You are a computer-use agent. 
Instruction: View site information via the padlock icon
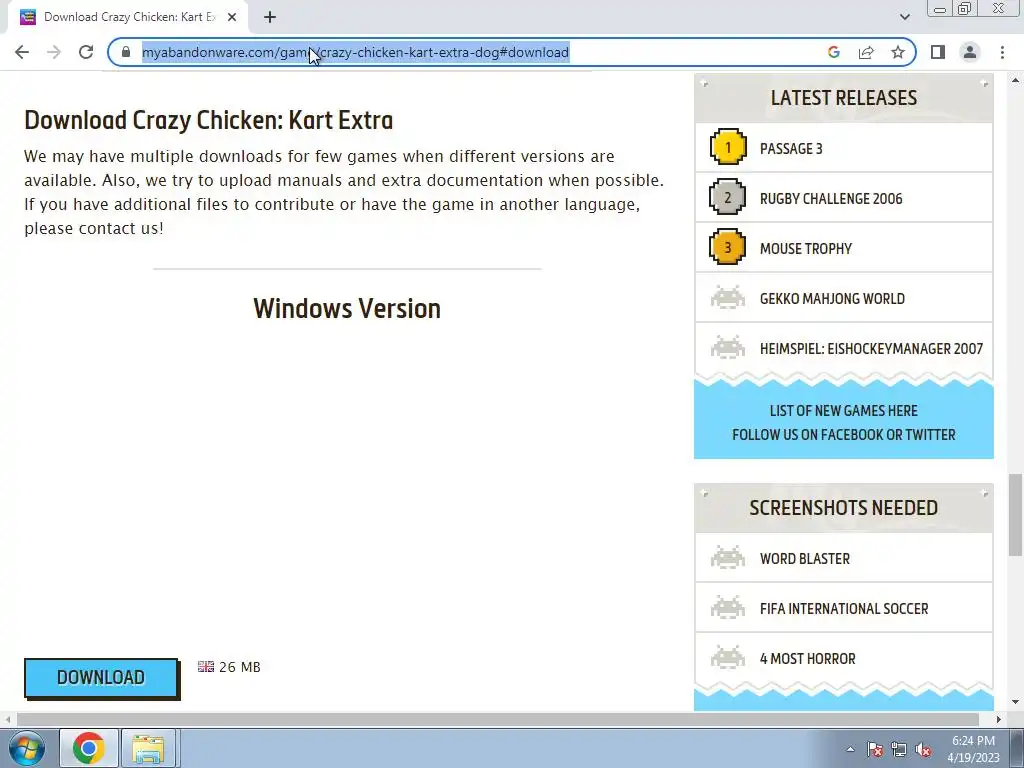tap(126, 52)
